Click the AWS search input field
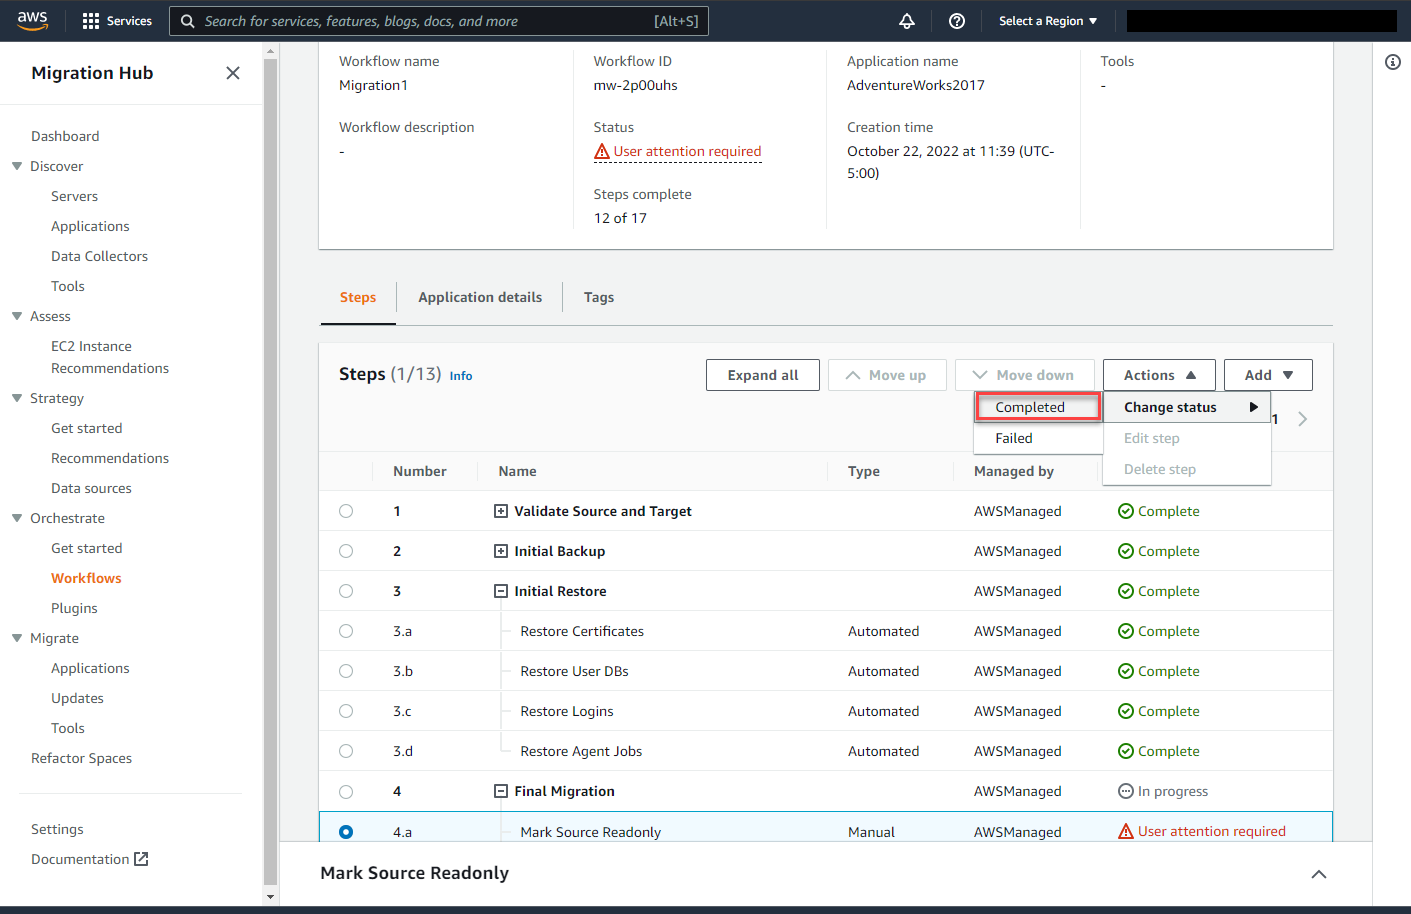 coord(439,21)
